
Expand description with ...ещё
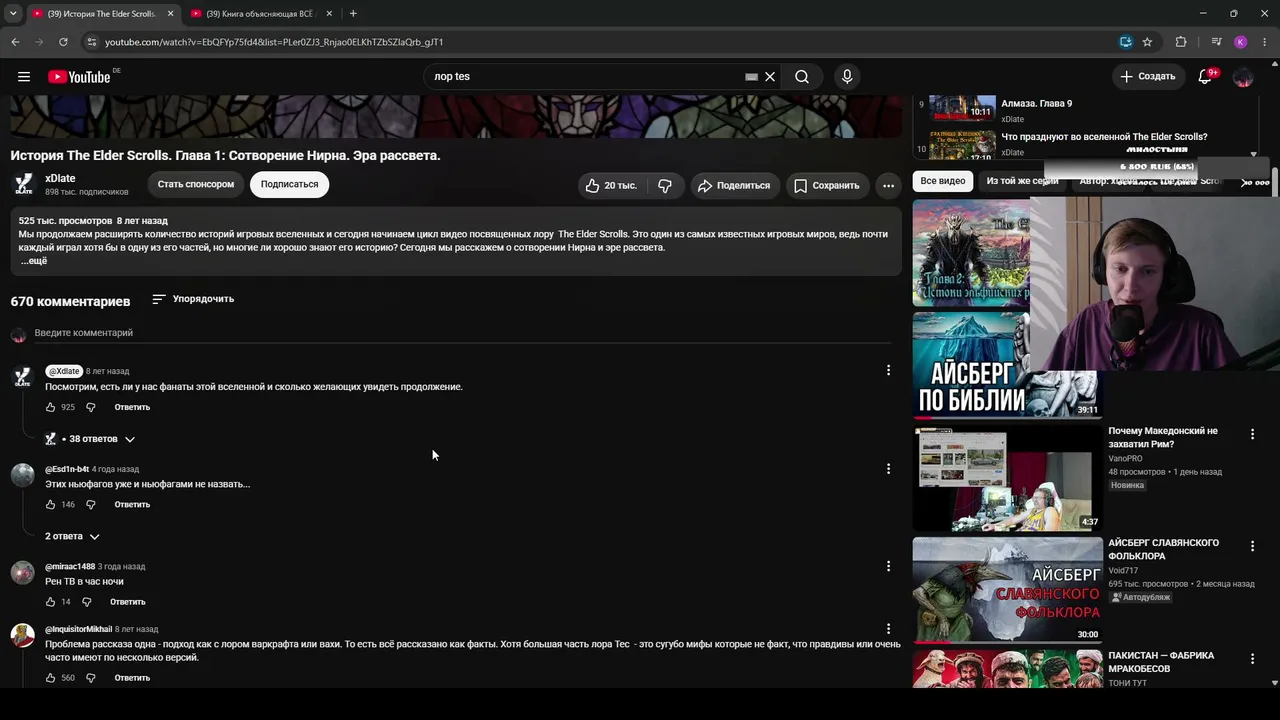(x=34, y=261)
